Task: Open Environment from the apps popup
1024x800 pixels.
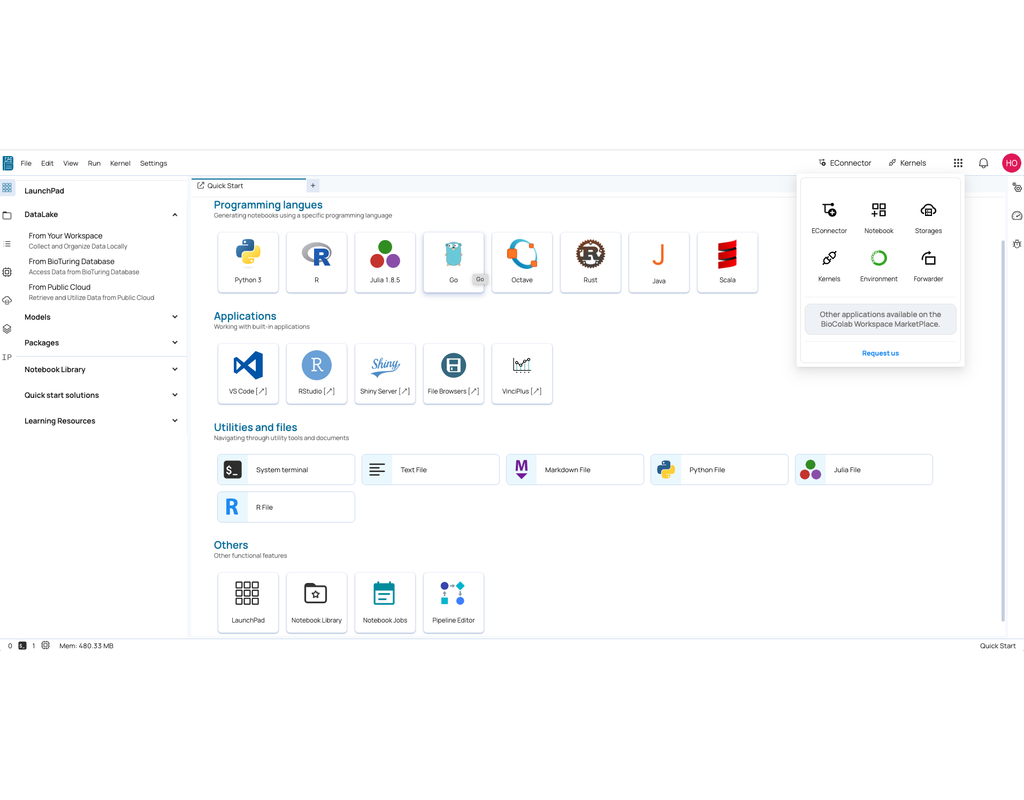Action: [878, 263]
